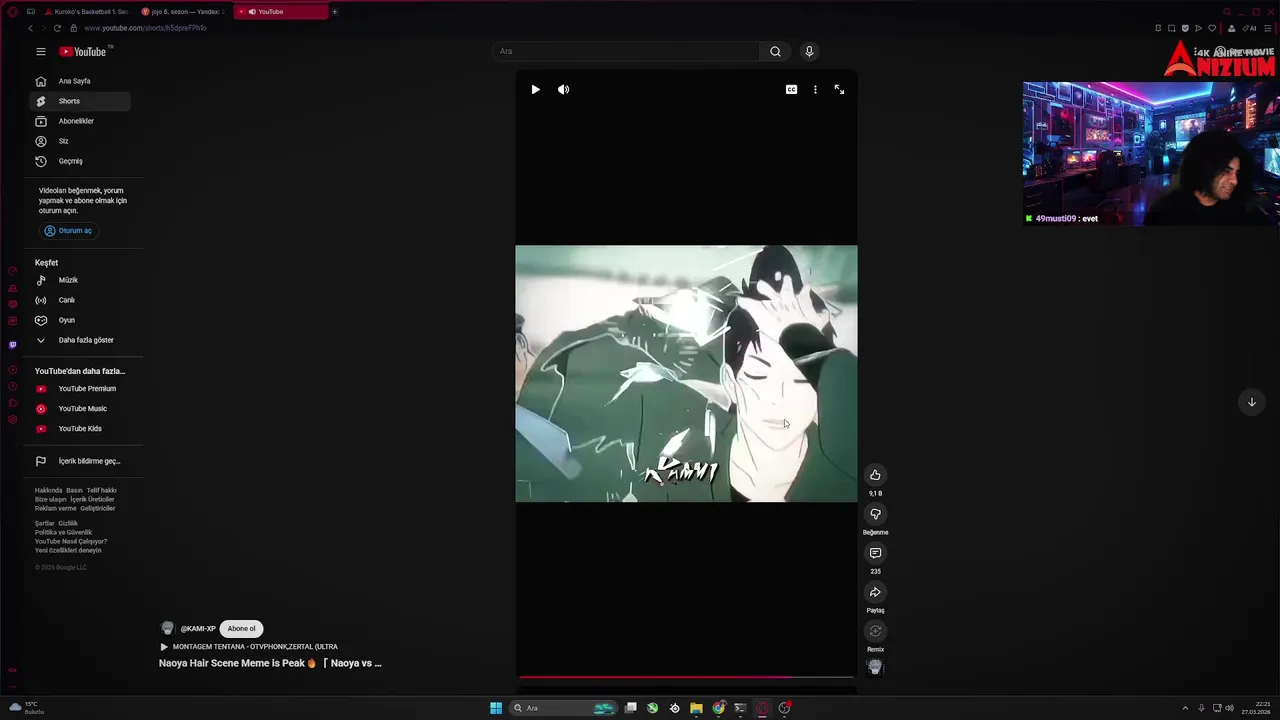
Task: Switch to Kuroko's Basketball browser tab
Action: pyautogui.click(x=86, y=12)
